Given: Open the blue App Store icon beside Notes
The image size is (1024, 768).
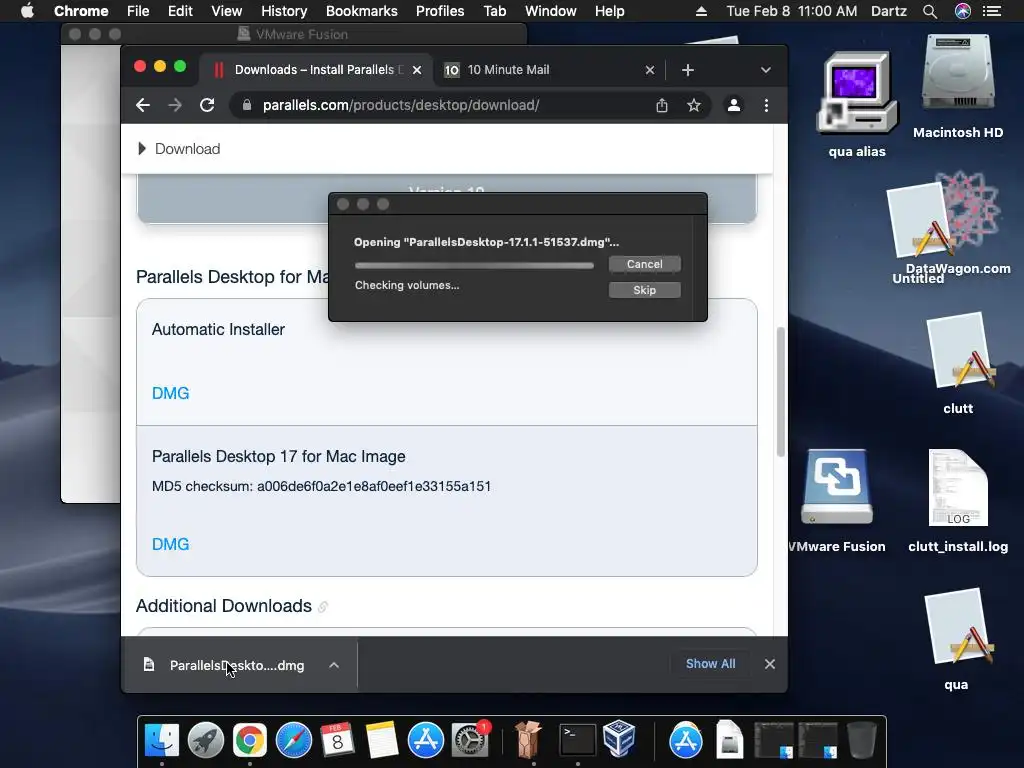Looking at the screenshot, I should point(426,741).
